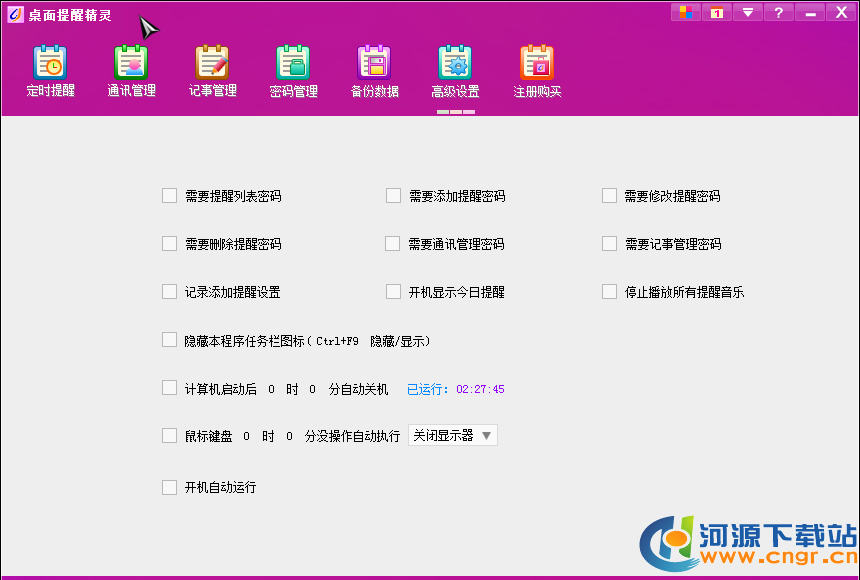Click hours field in 鼠标键盘 row

pos(246,437)
